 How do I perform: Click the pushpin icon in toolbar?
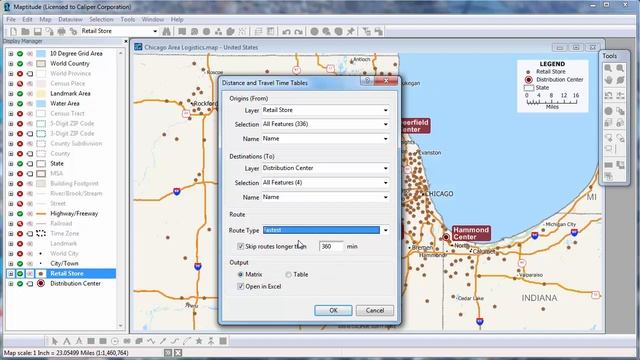click(x=351, y=31)
